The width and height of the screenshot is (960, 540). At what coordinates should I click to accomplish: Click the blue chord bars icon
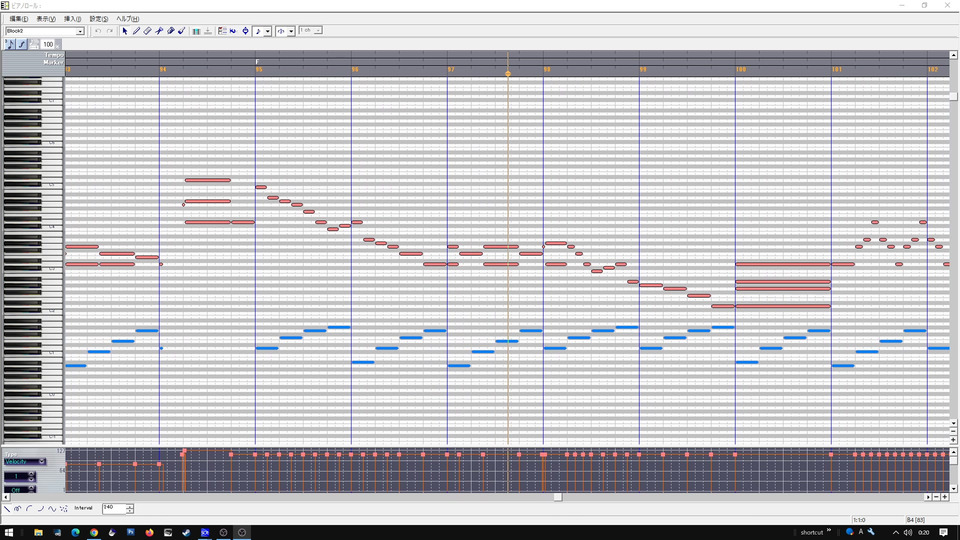click(196, 31)
